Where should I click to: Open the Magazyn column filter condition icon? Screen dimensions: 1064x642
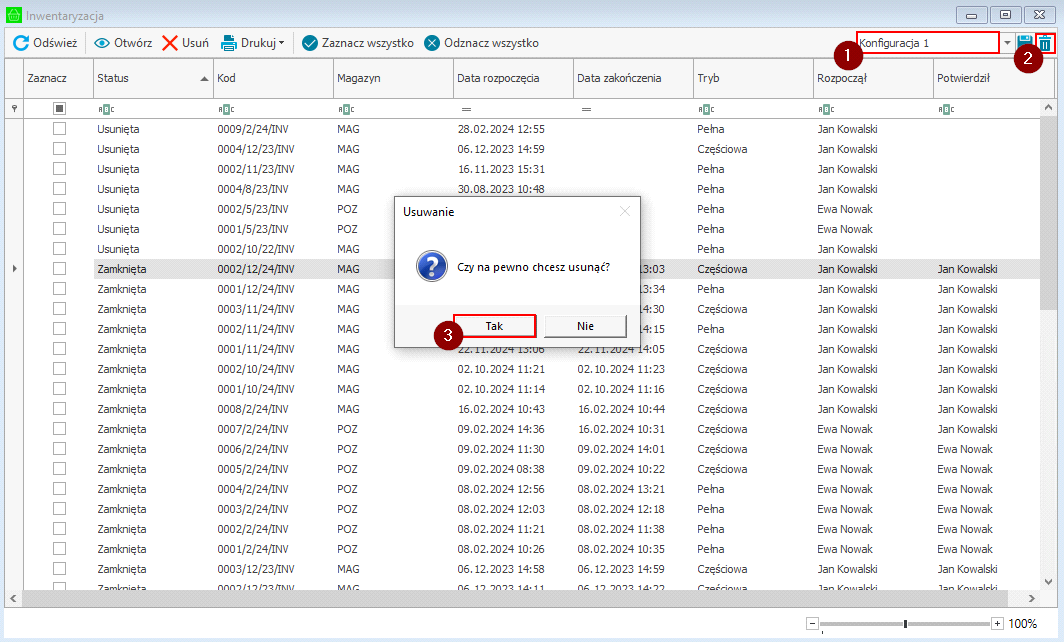pos(346,109)
